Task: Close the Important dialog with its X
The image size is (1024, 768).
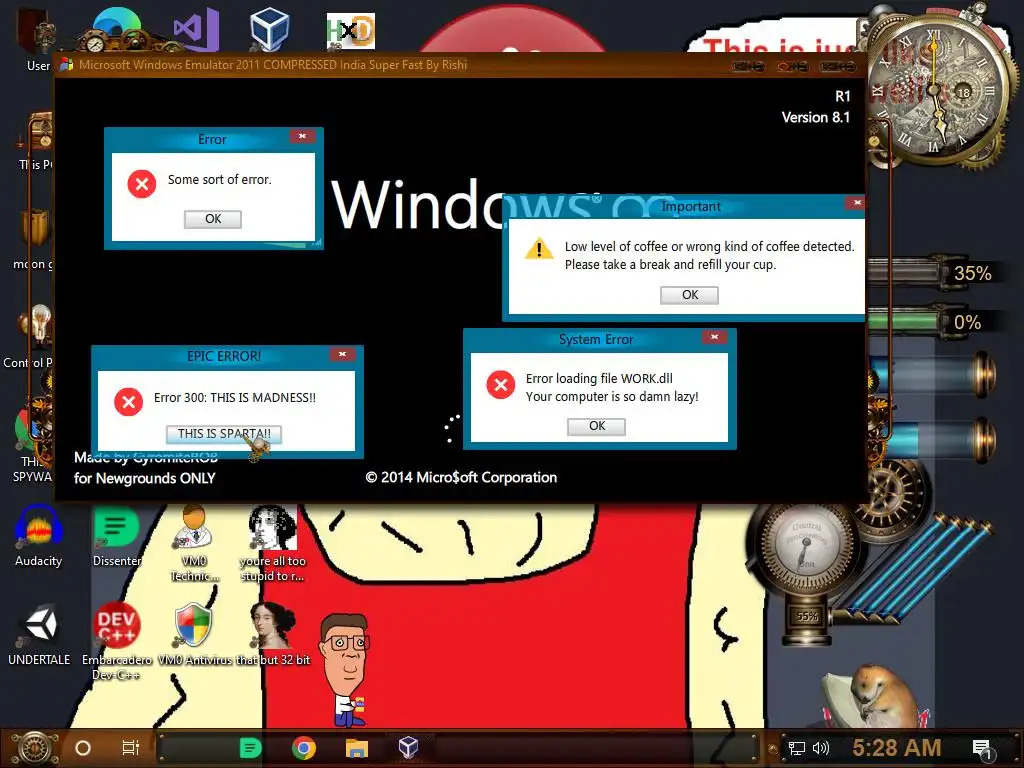Action: (x=857, y=203)
